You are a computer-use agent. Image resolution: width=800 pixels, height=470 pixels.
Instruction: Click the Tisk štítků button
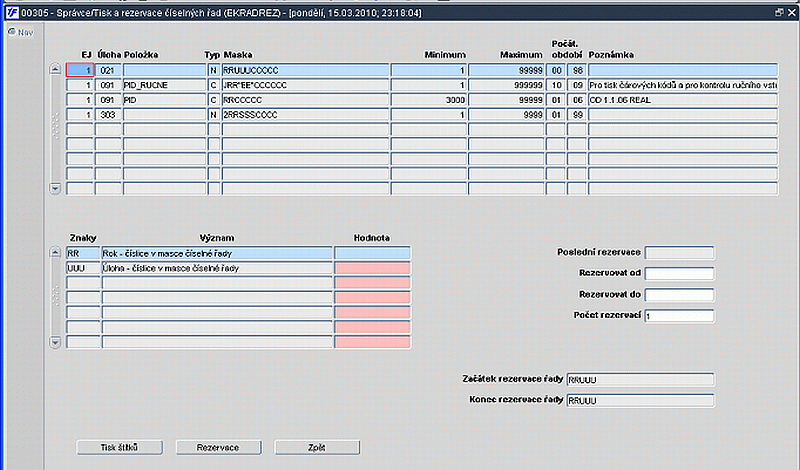tap(119, 448)
